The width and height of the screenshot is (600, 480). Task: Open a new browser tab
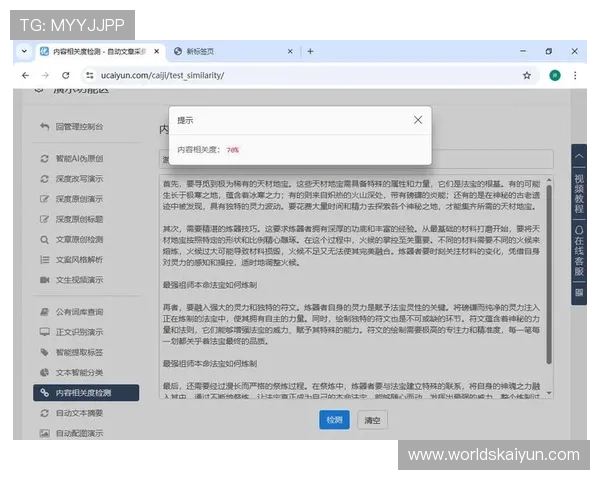tap(310, 51)
